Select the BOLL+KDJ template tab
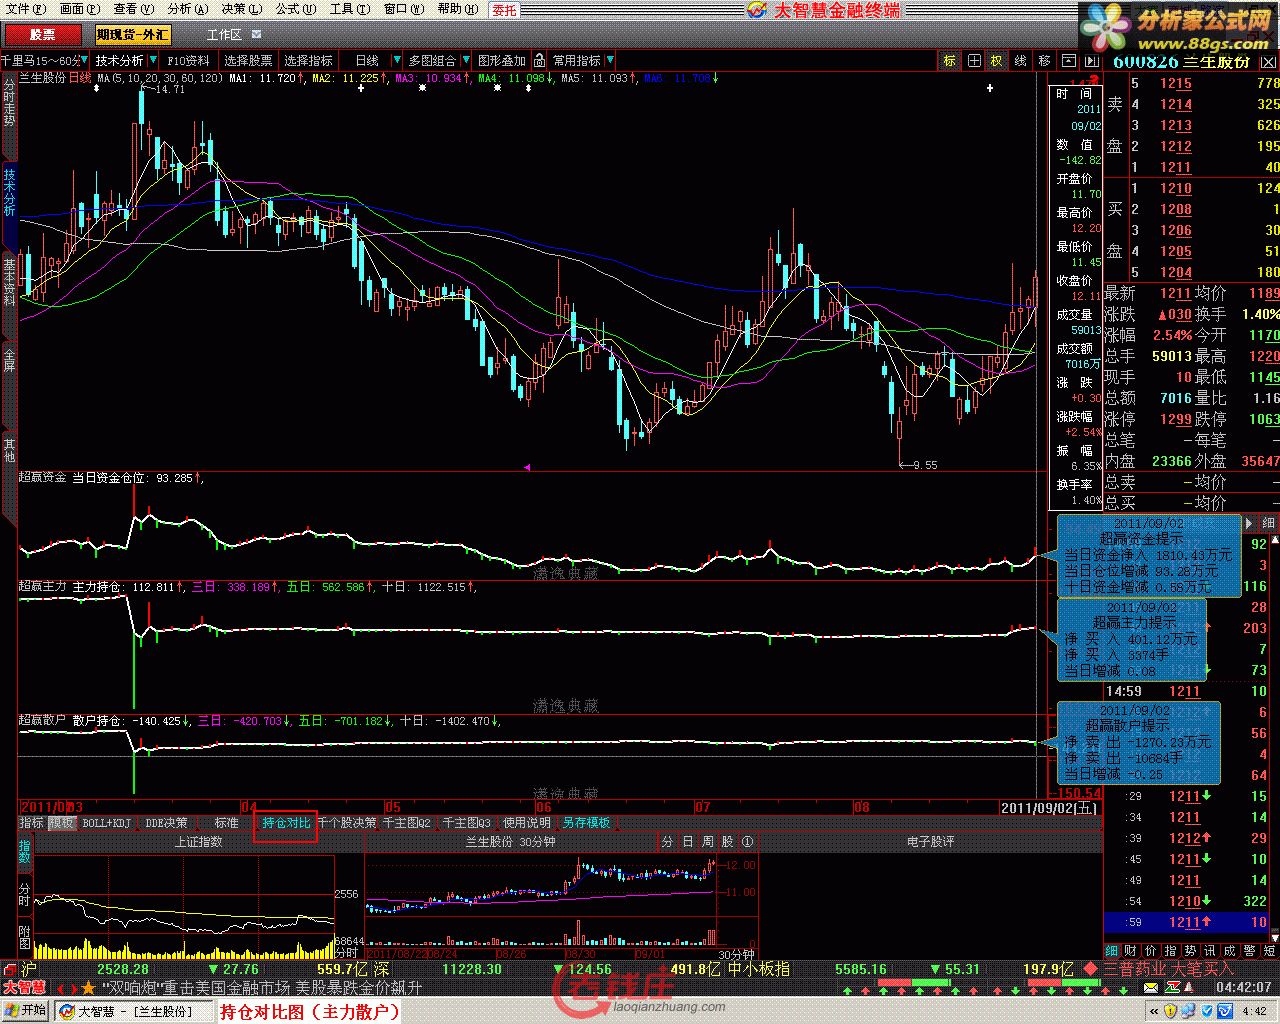 [106, 823]
